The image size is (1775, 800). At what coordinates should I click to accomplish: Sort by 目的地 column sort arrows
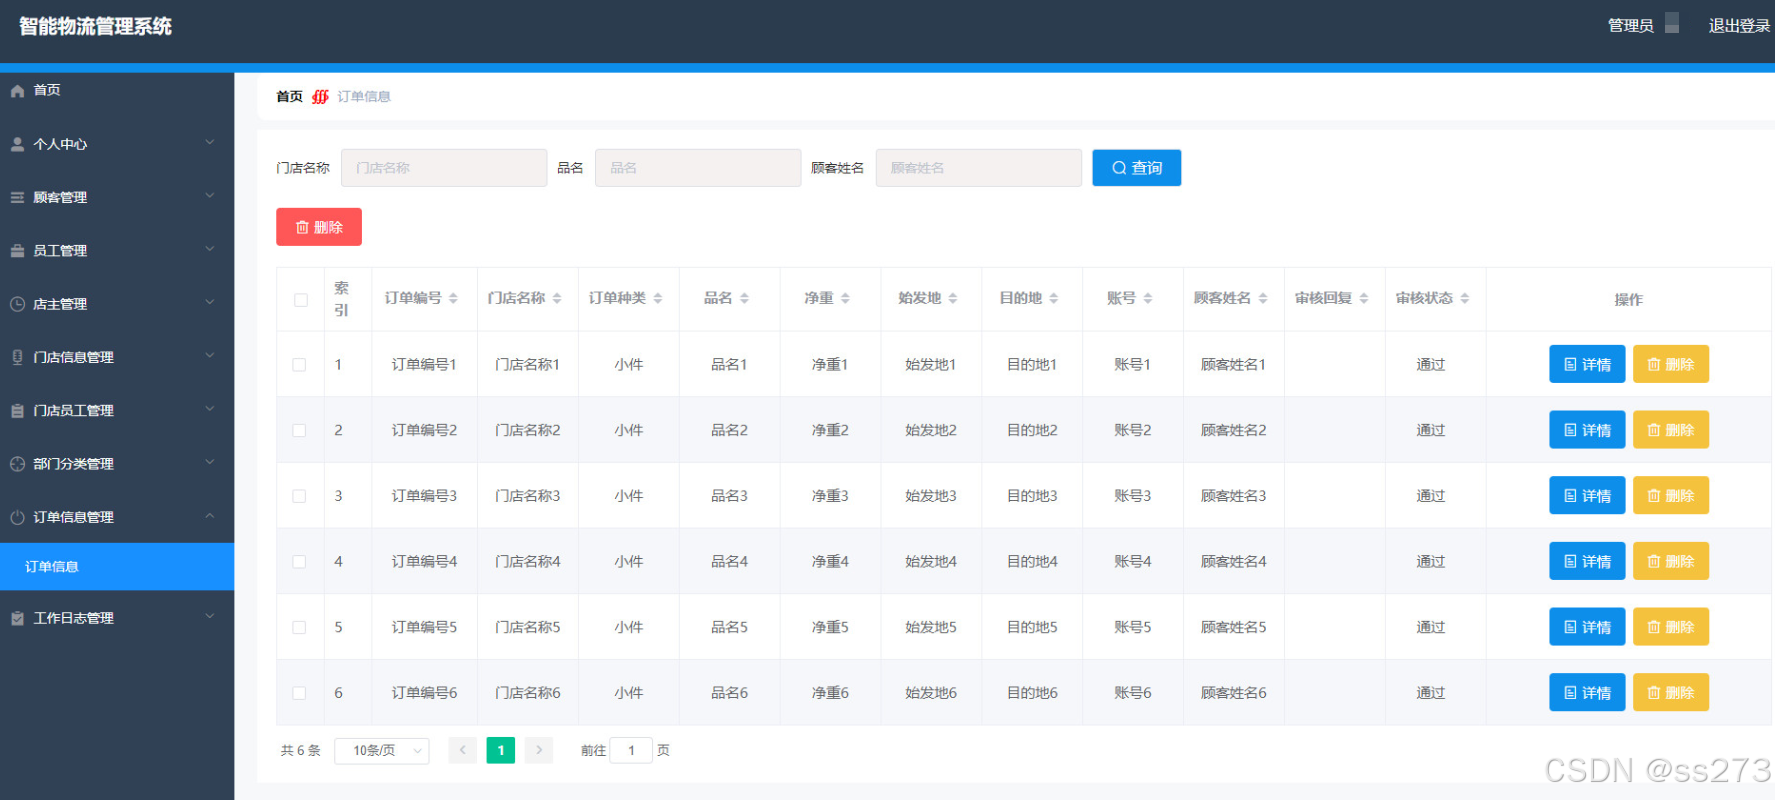[1054, 298]
